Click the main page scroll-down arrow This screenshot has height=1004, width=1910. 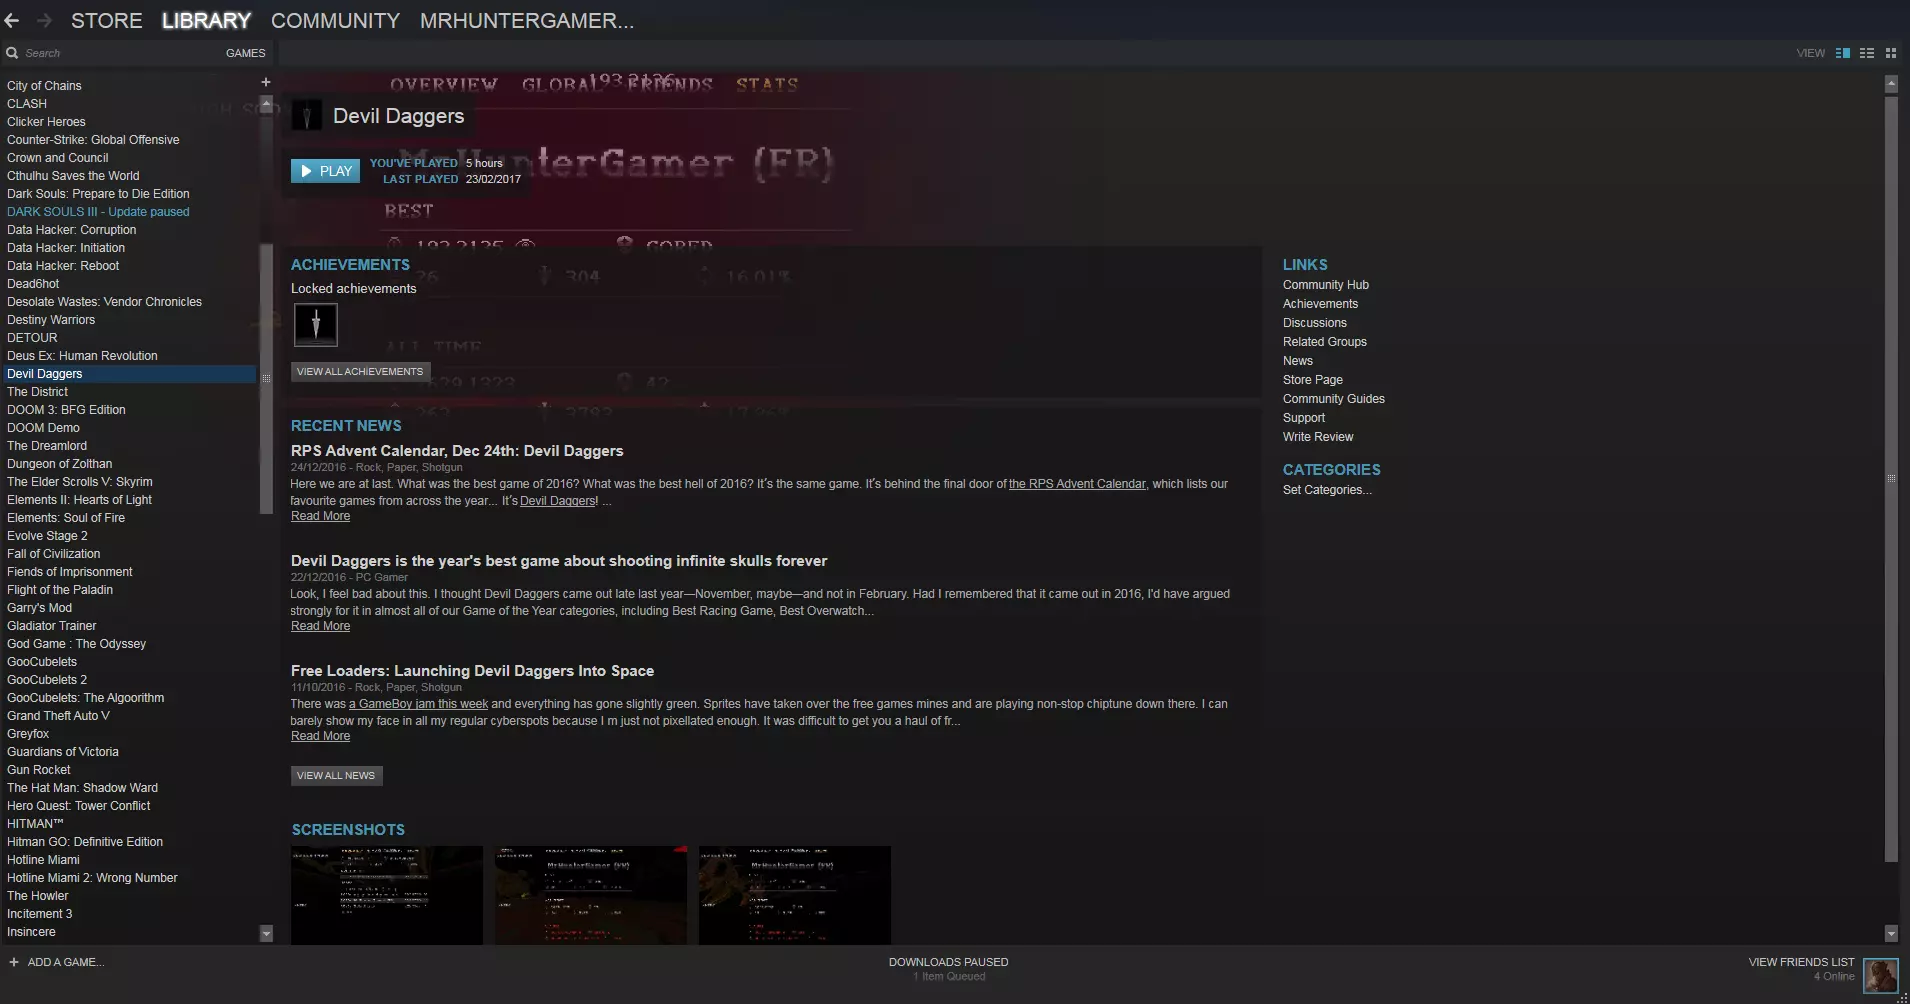pos(1891,933)
